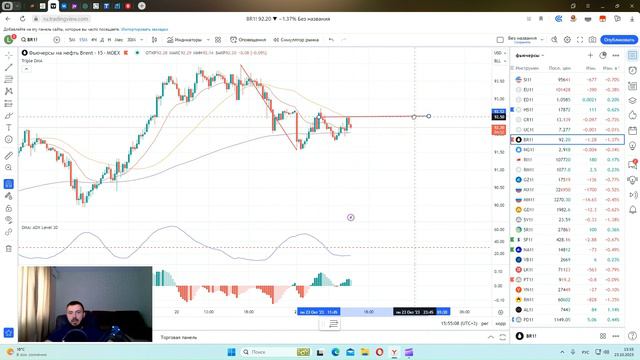Open the Симулятор рынка replay button
This screenshot has height=360, width=640.
[296, 40]
